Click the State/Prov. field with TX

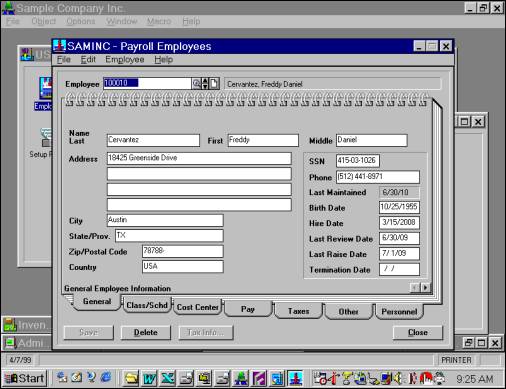169,236
